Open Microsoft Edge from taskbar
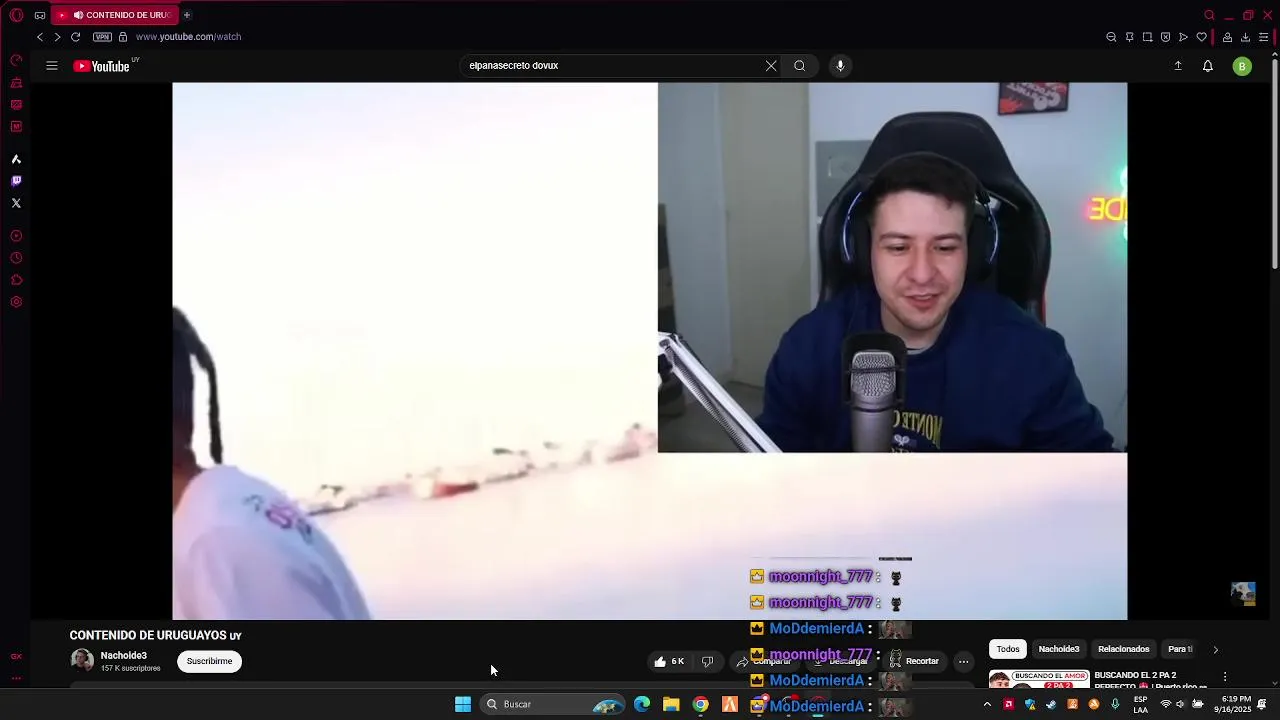1280x720 pixels. [642, 704]
